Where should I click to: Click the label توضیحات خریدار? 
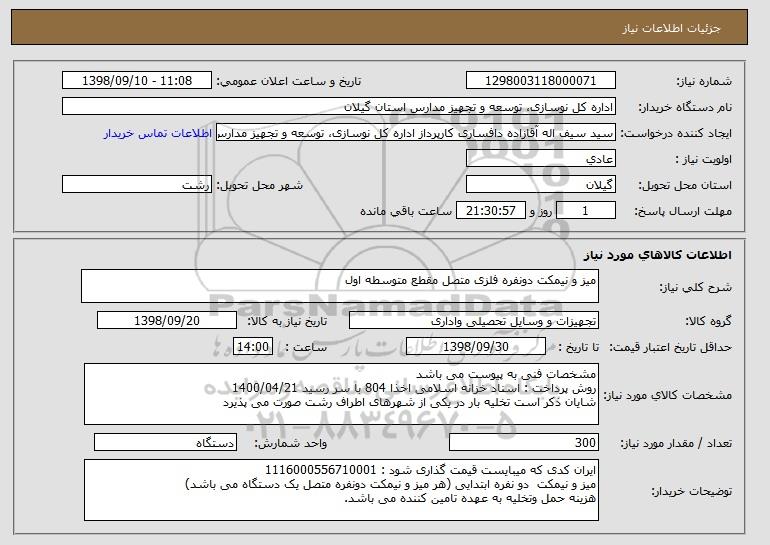coord(691,491)
